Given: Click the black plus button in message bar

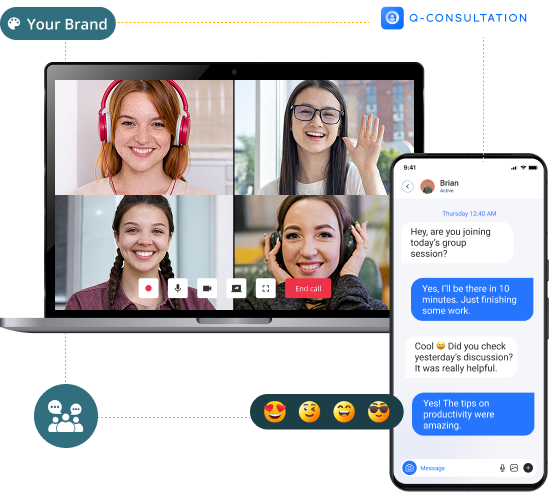Looking at the screenshot, I should pos(529,469).
